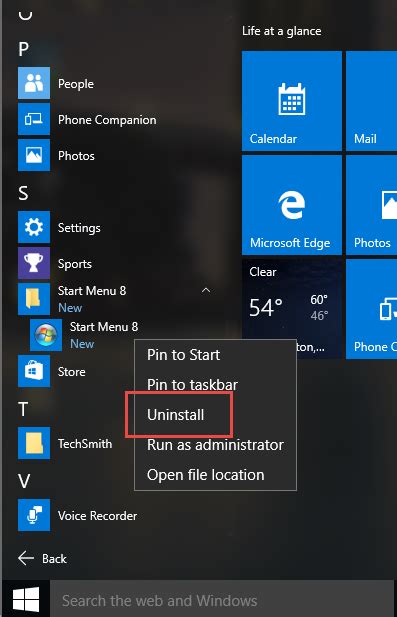Viewport: 397px width, 617px height.
Task: Collapse the Start Menu 8 folder chevron
Action: [x=206, y=290]
